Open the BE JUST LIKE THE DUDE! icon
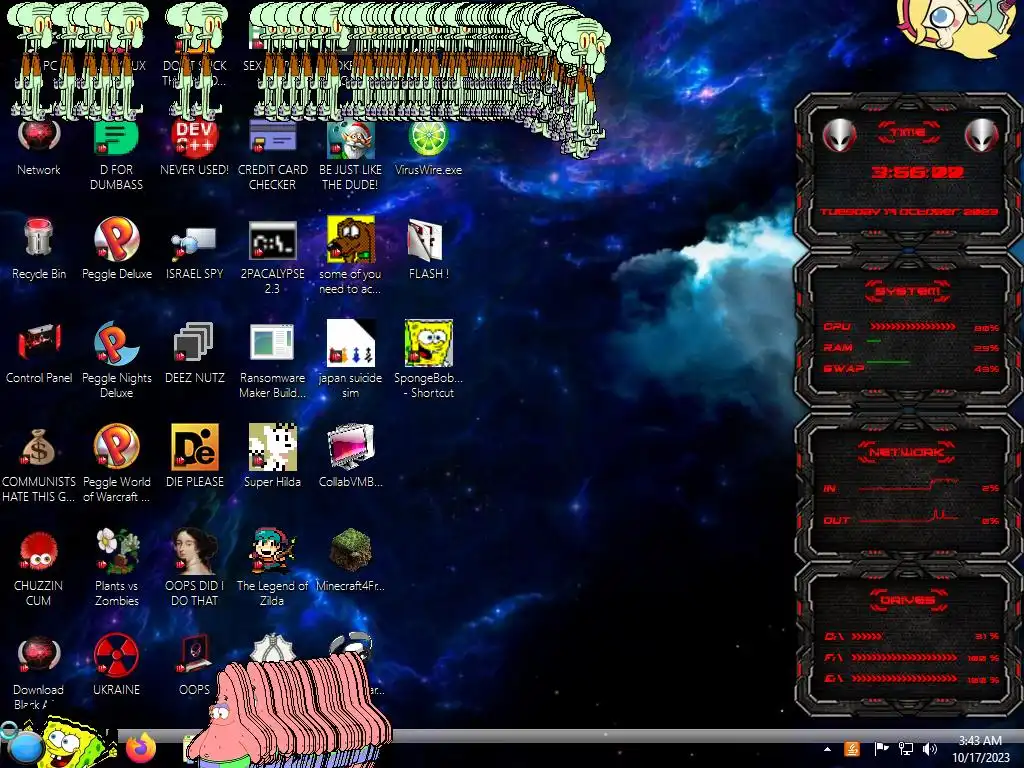1024x768 pixels. pos(350,155)
